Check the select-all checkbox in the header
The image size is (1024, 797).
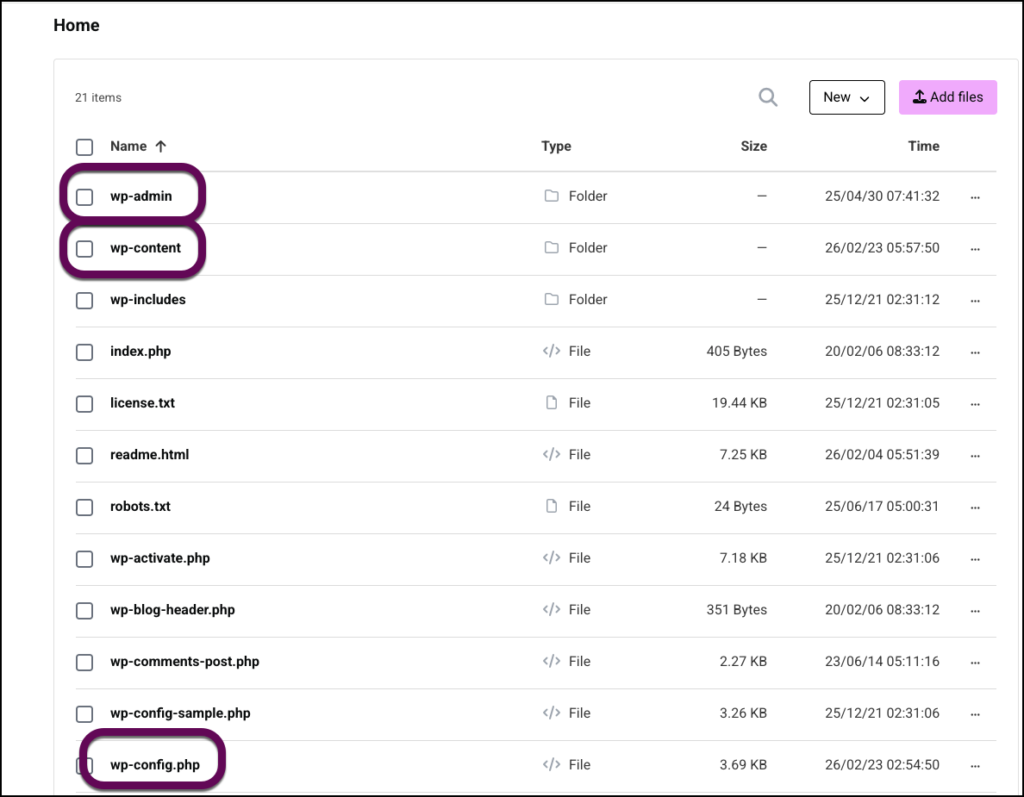click(x=84, y=146)
